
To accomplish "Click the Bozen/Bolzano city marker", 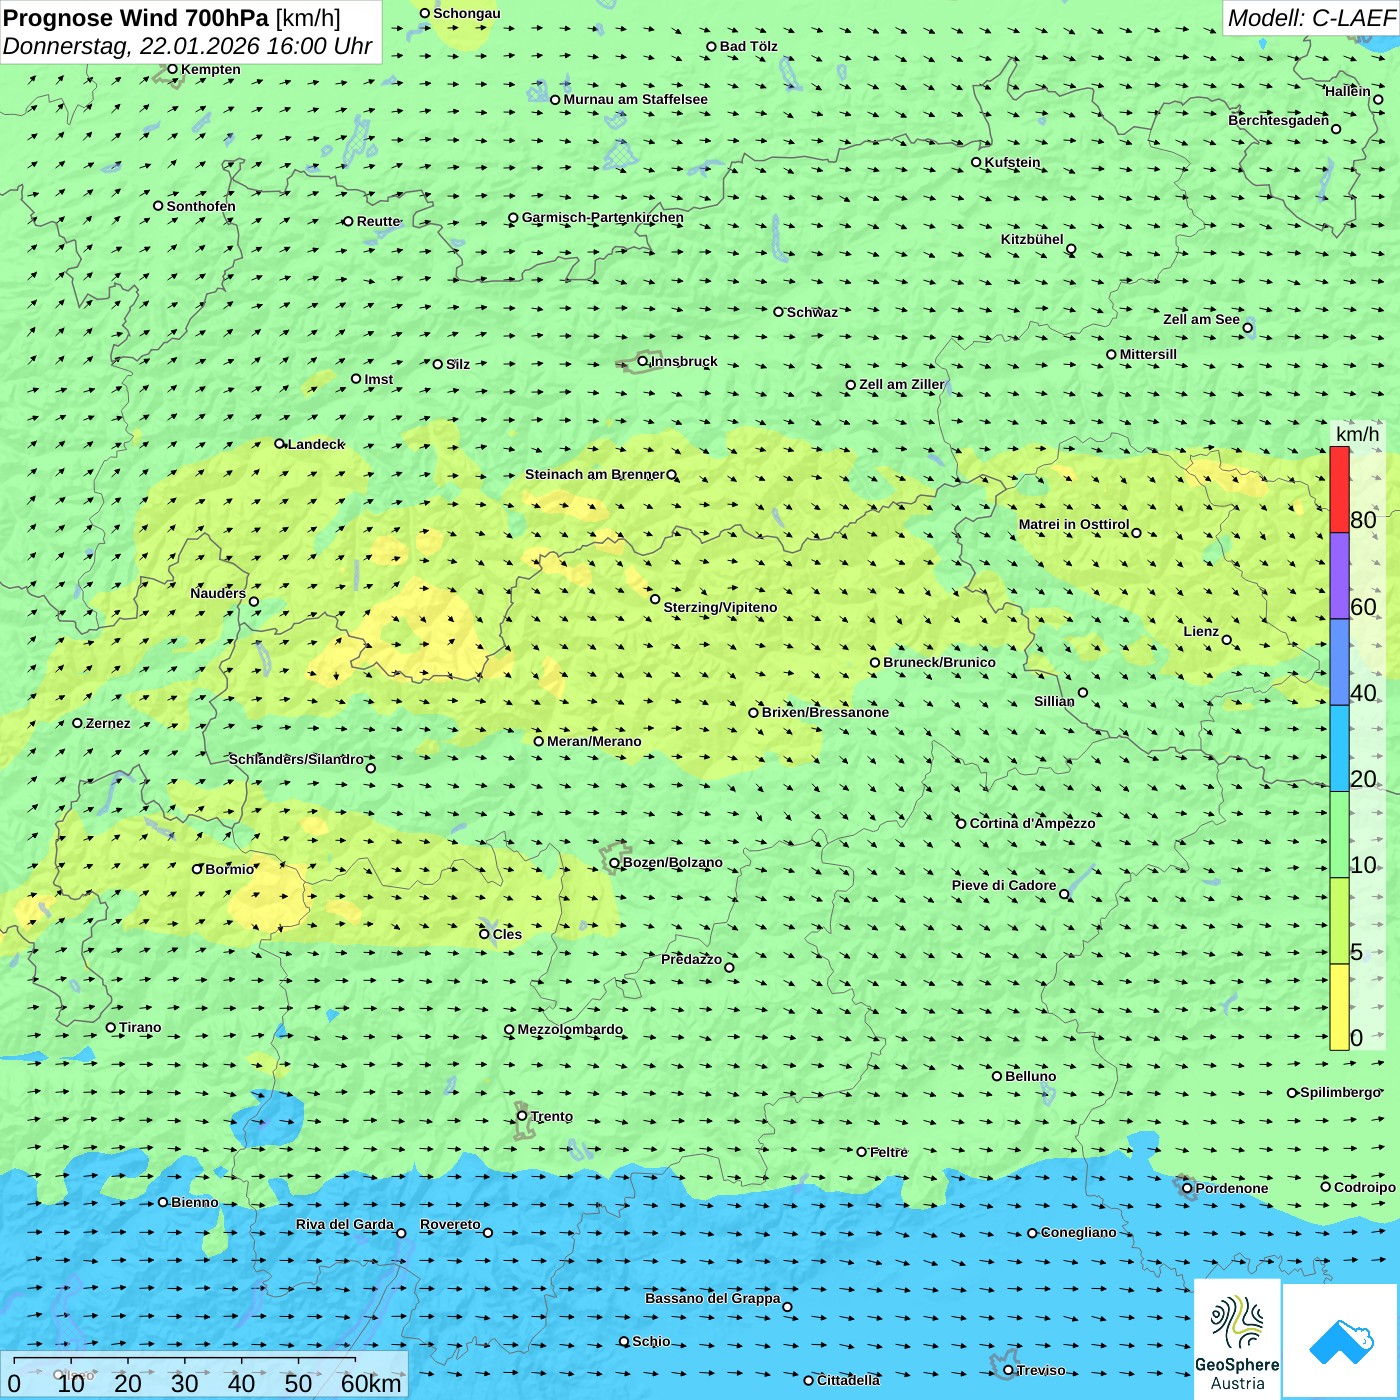I will pos(615,863).
